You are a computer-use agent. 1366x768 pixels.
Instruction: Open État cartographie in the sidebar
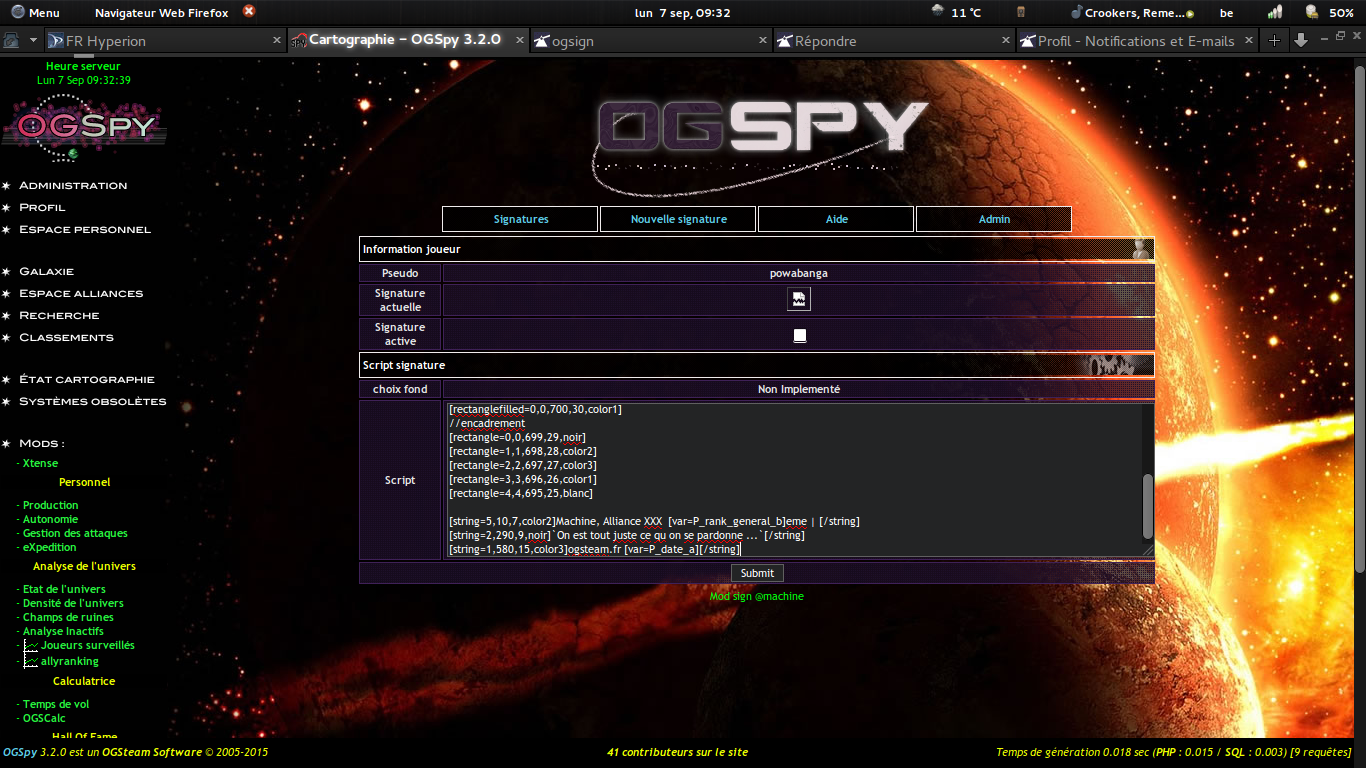[87, 380]
